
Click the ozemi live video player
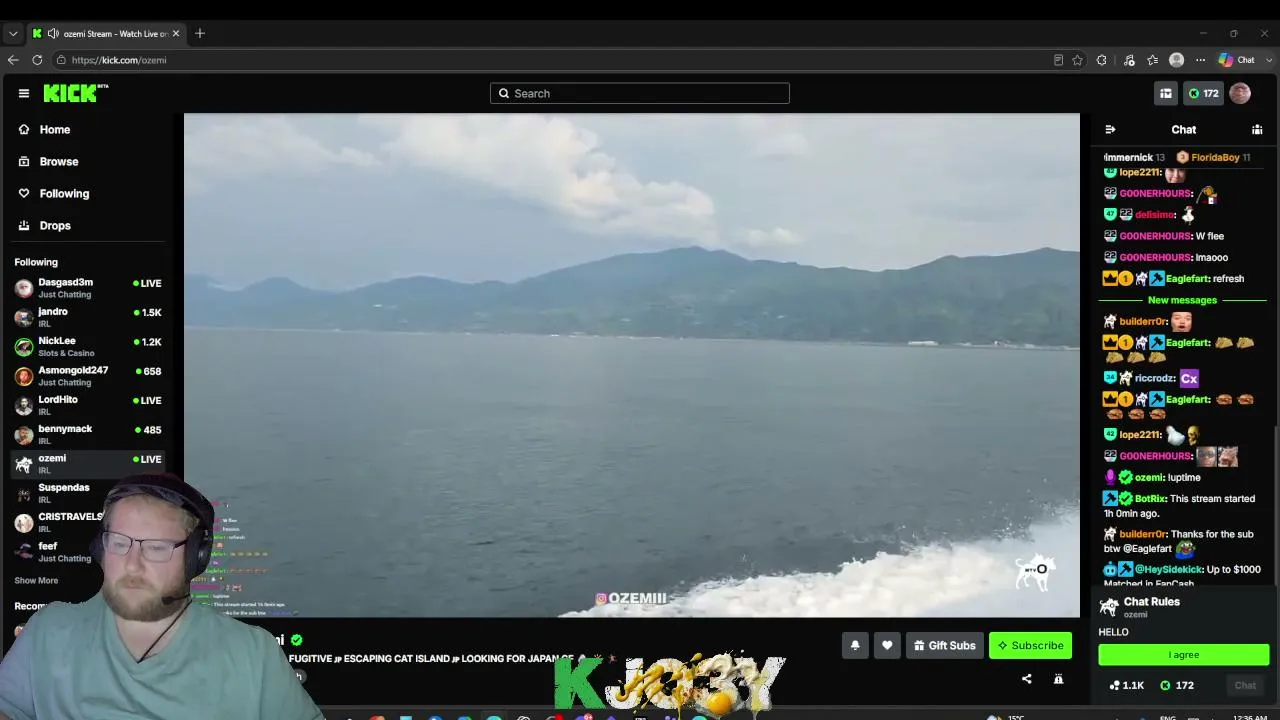tap(632, 365)
